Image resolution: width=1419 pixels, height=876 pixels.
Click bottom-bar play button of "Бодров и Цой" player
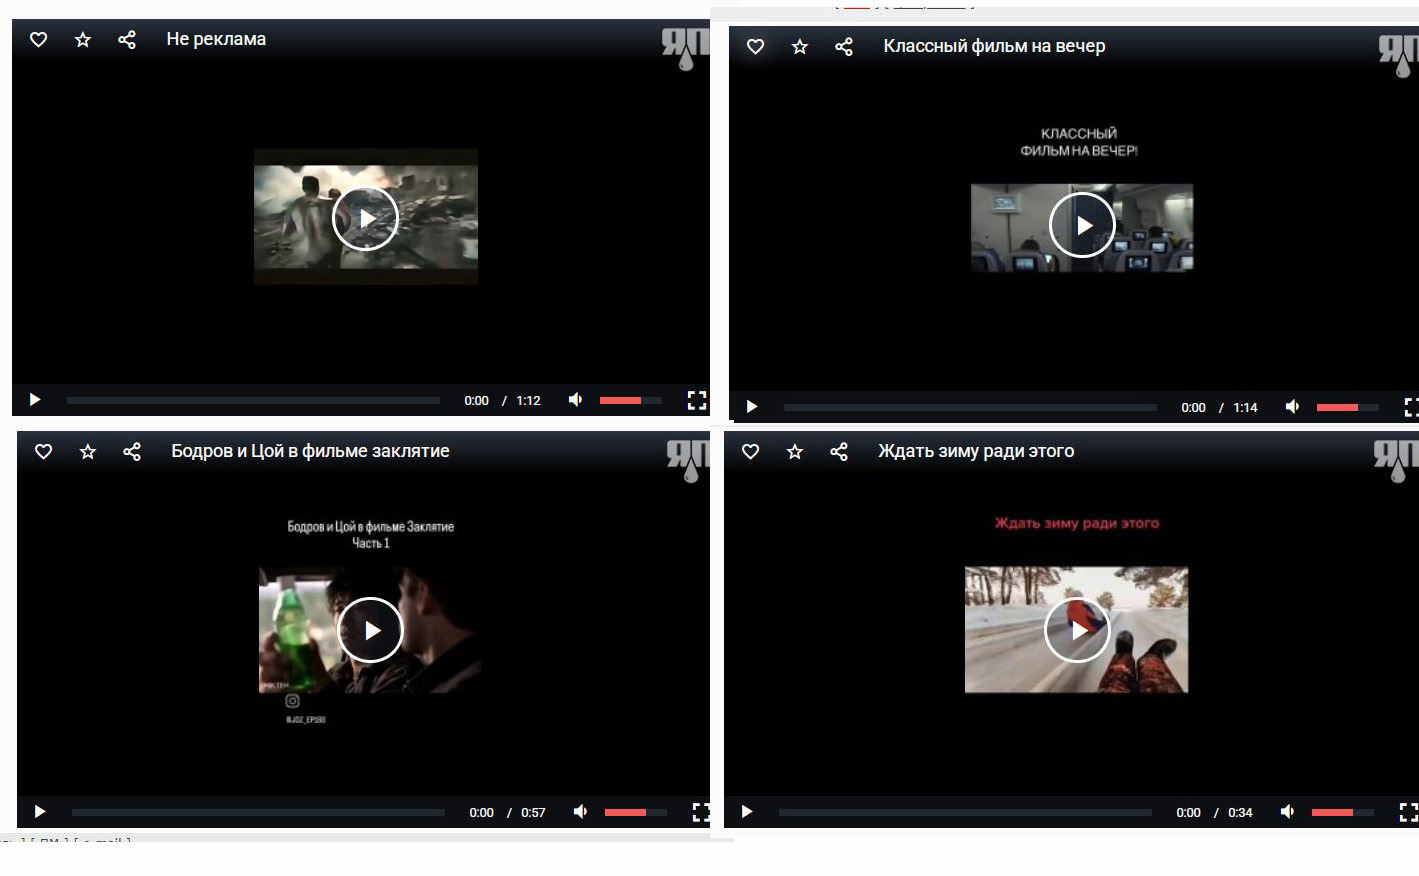[40, 812]
